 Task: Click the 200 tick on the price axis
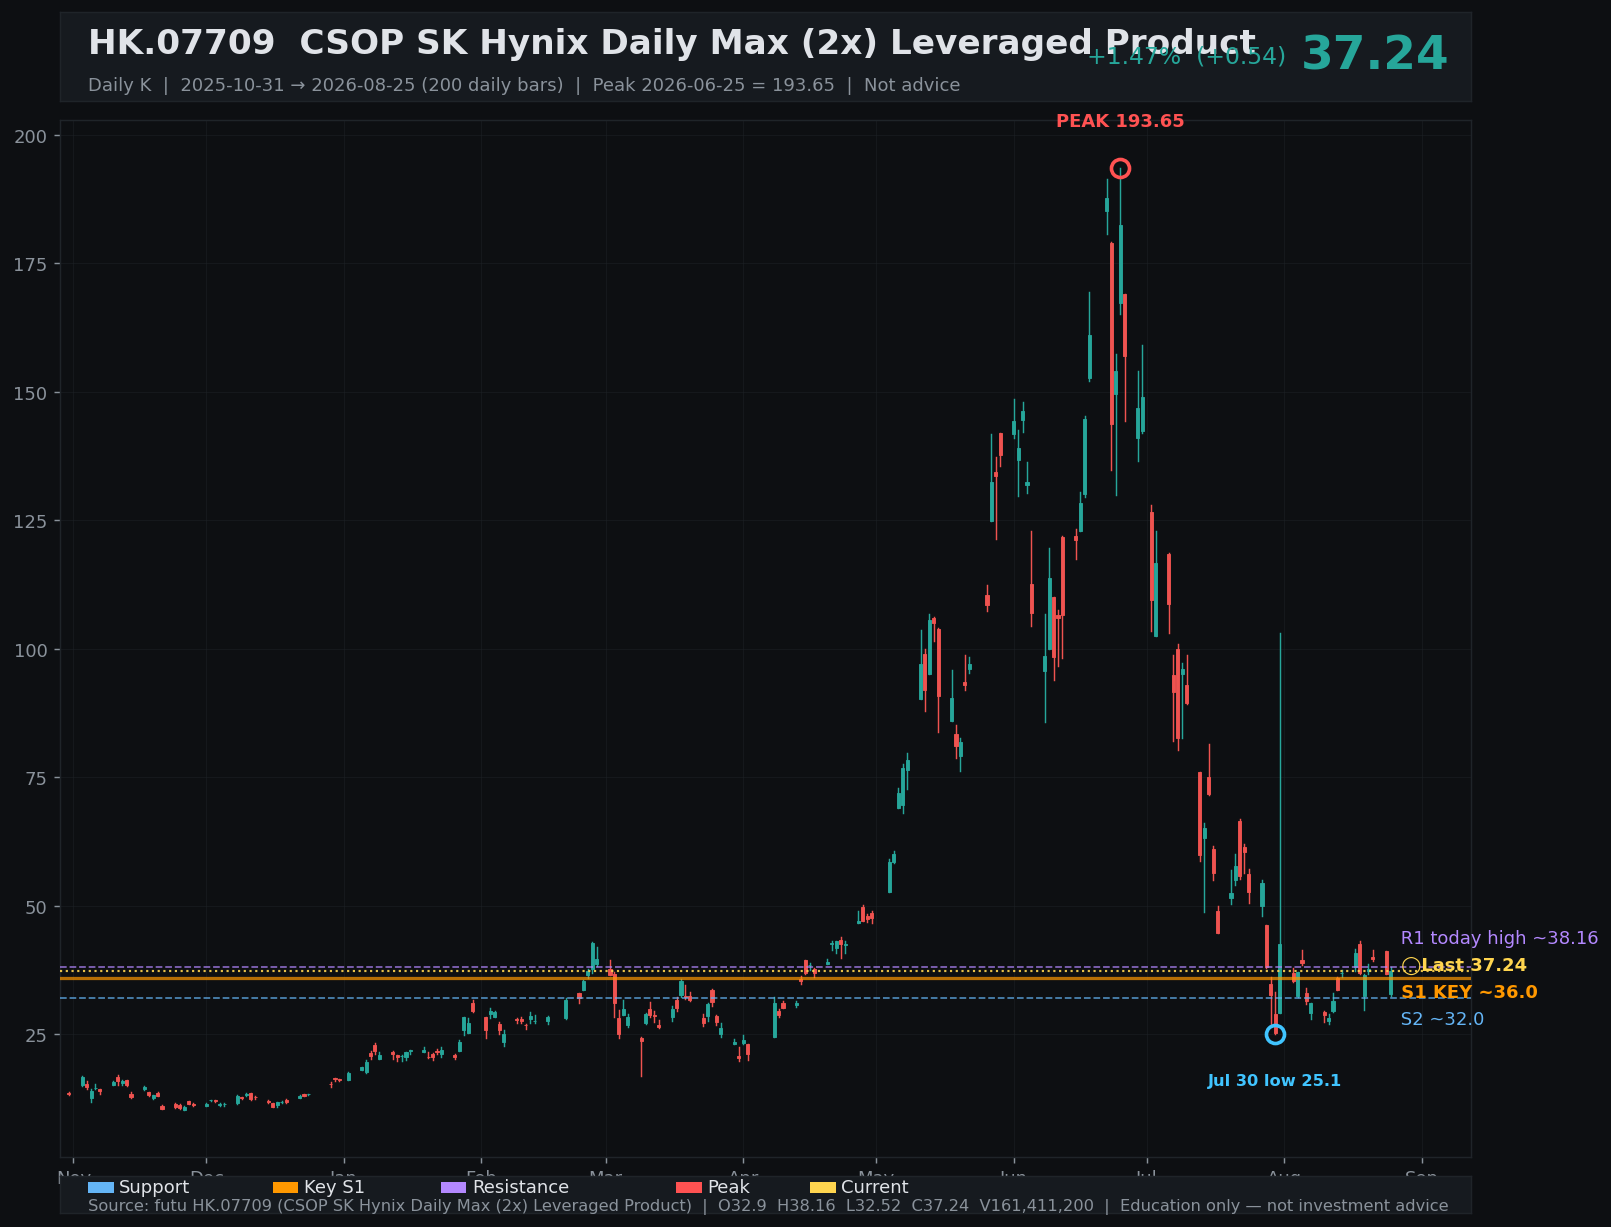tap(32, 136)
